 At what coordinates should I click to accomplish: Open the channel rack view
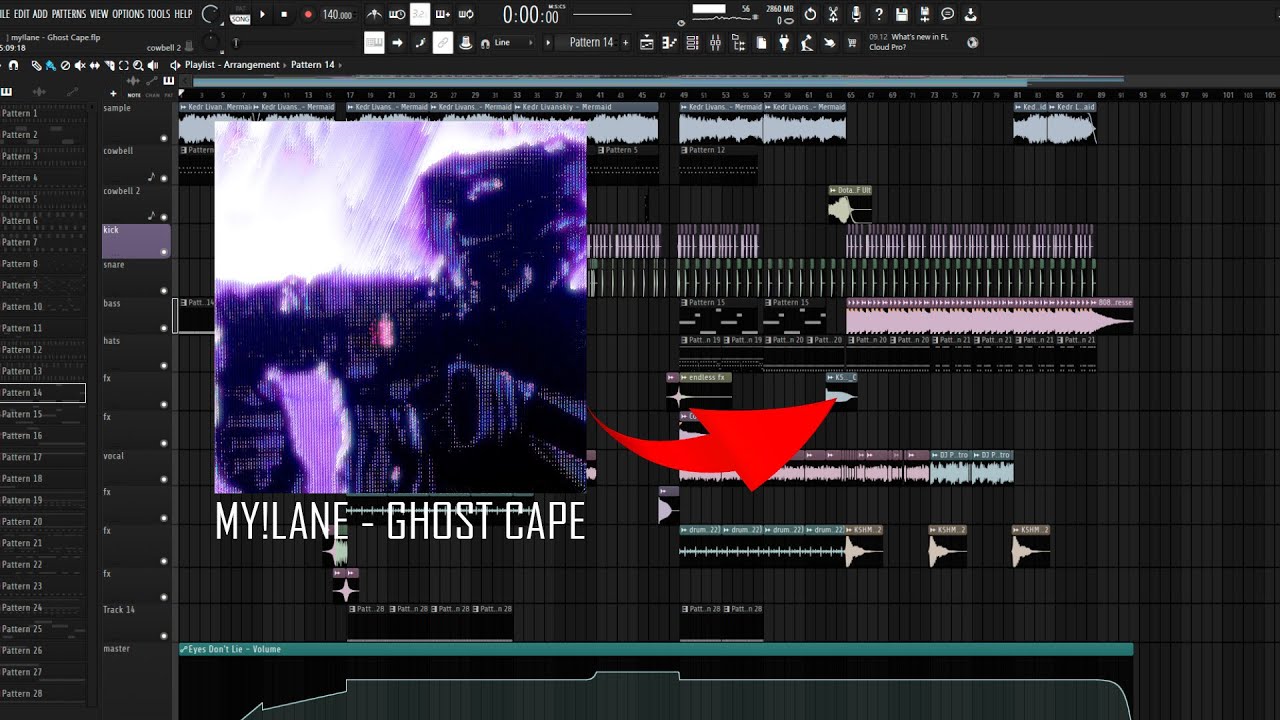[693, 43]
